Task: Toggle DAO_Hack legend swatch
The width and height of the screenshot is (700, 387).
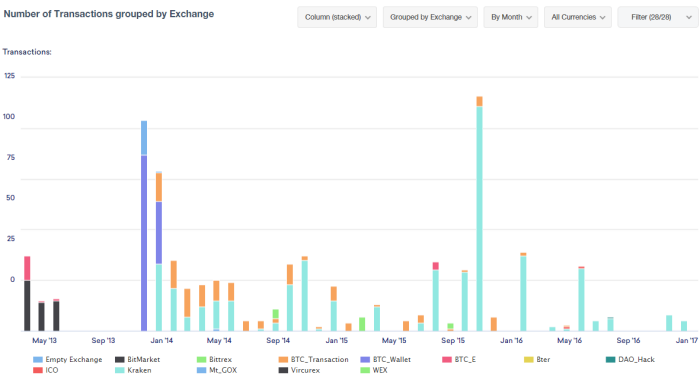Action: coord(611,359)
